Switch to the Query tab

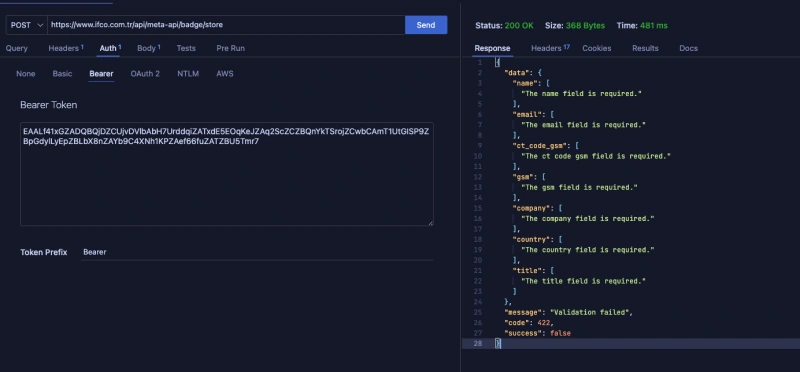coord(17,48)
